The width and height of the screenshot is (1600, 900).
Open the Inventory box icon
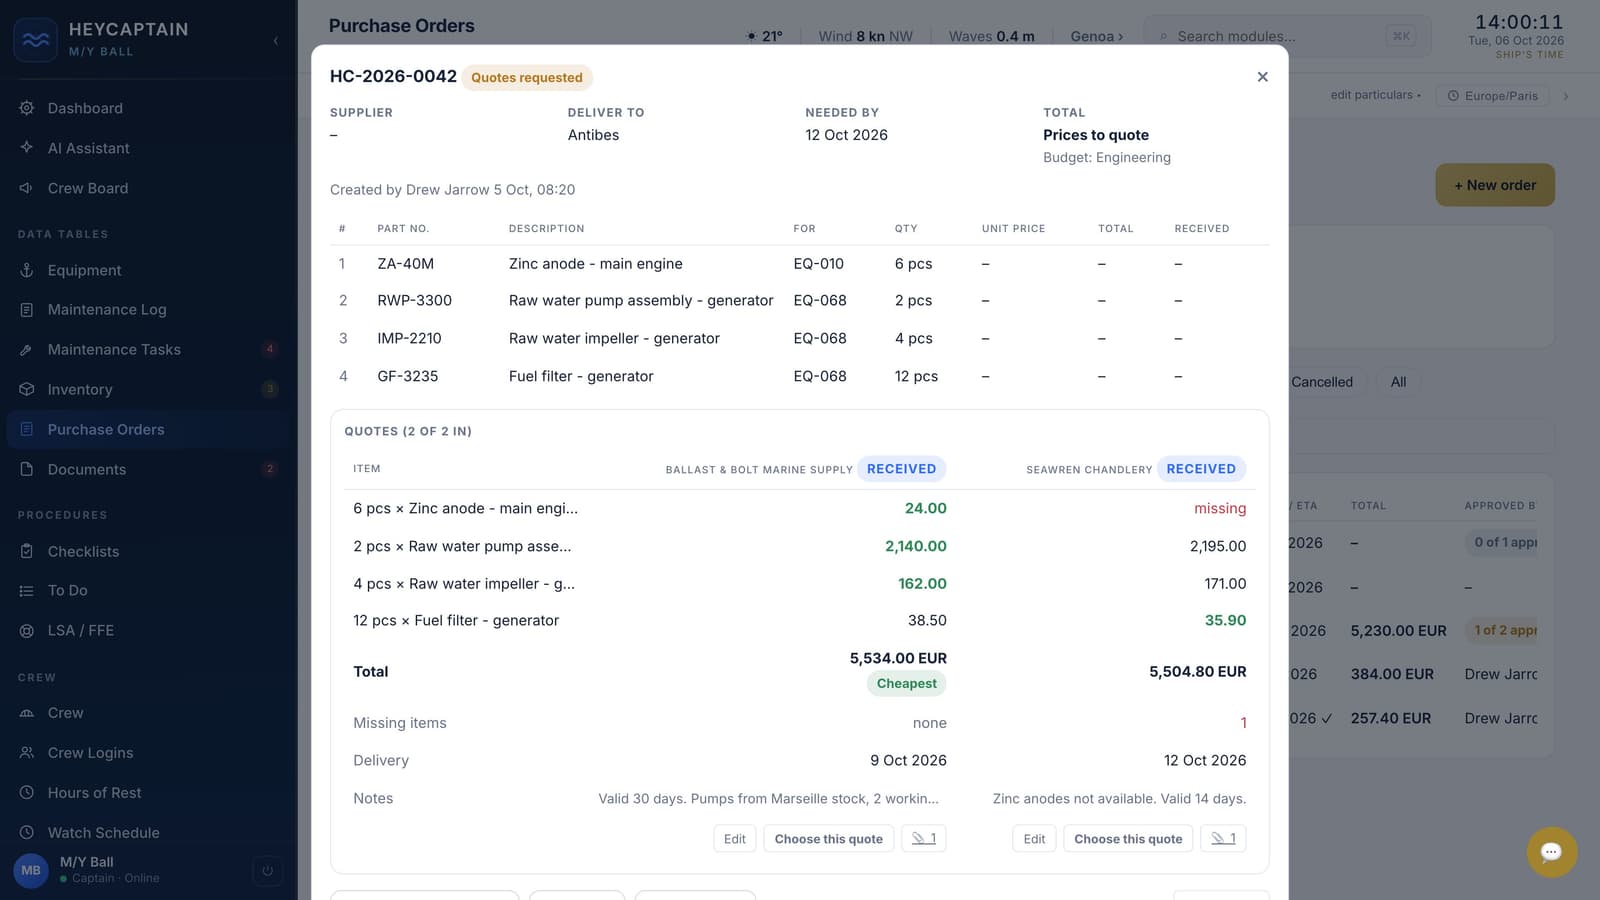pyautogui.click(x=27, y=389)
